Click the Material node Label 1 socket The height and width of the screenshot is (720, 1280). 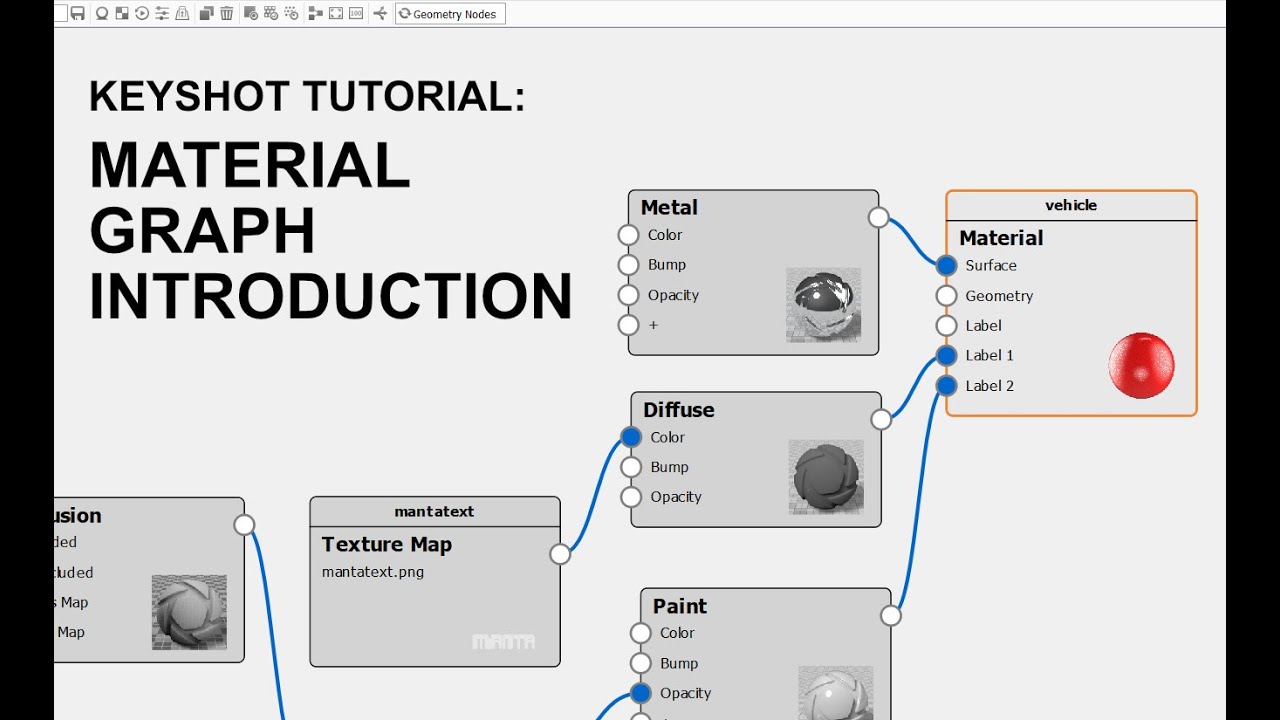(x=947, y=355)
